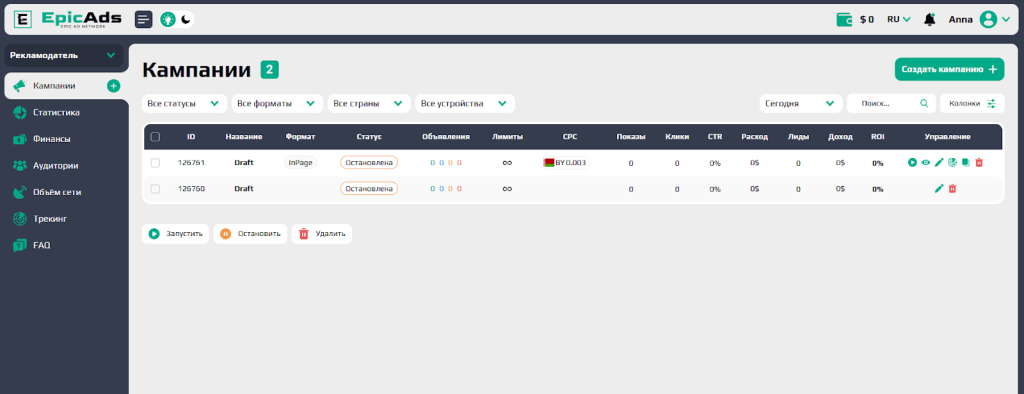This screenshot has height=394, width=1024.
Task: Expand the Все форматы dropdown
Action: tap(278, 103)
